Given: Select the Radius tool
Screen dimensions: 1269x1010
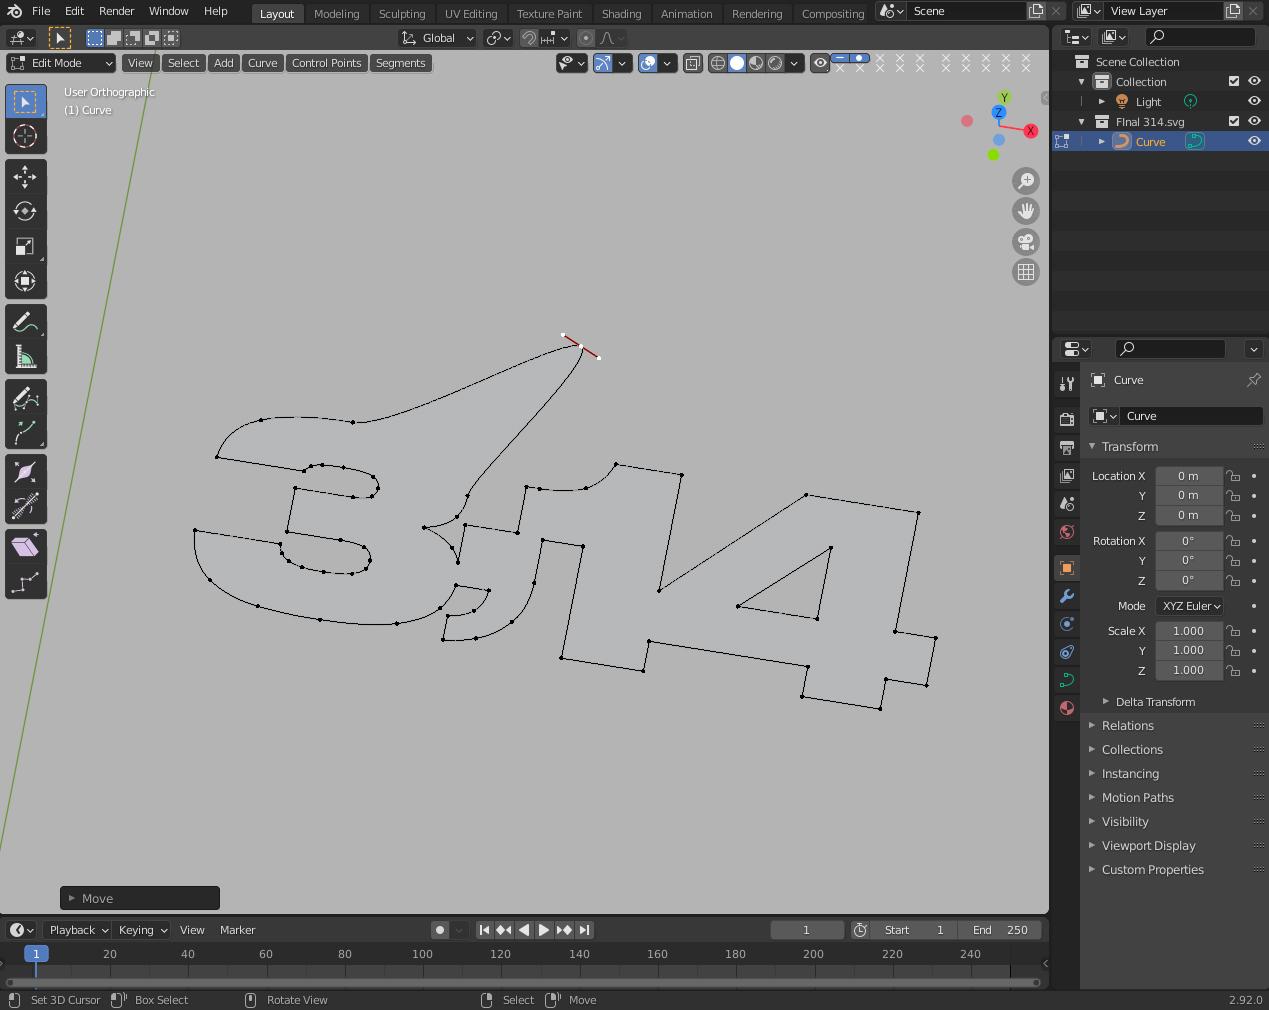Looking at the screenshot, I should click(25, 473).
